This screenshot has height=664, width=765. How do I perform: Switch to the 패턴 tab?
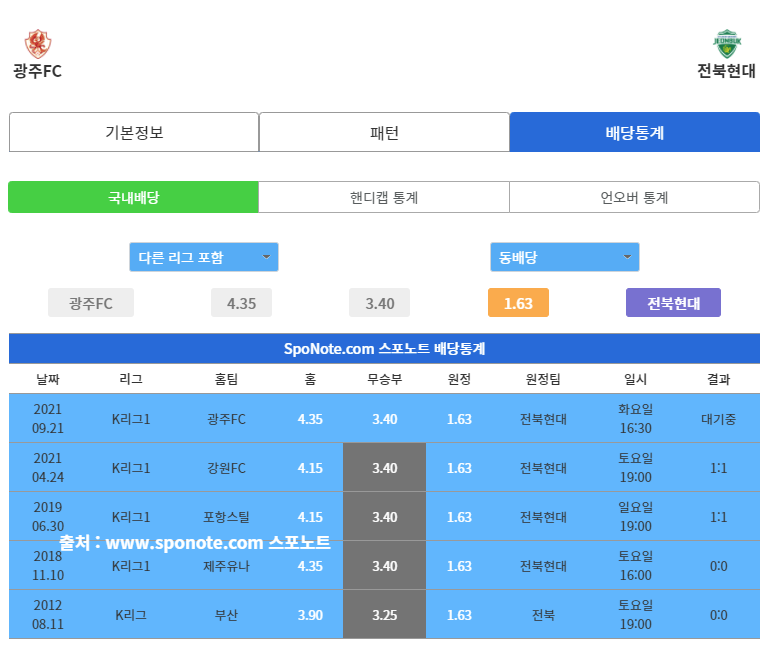(x=384, y=132)
